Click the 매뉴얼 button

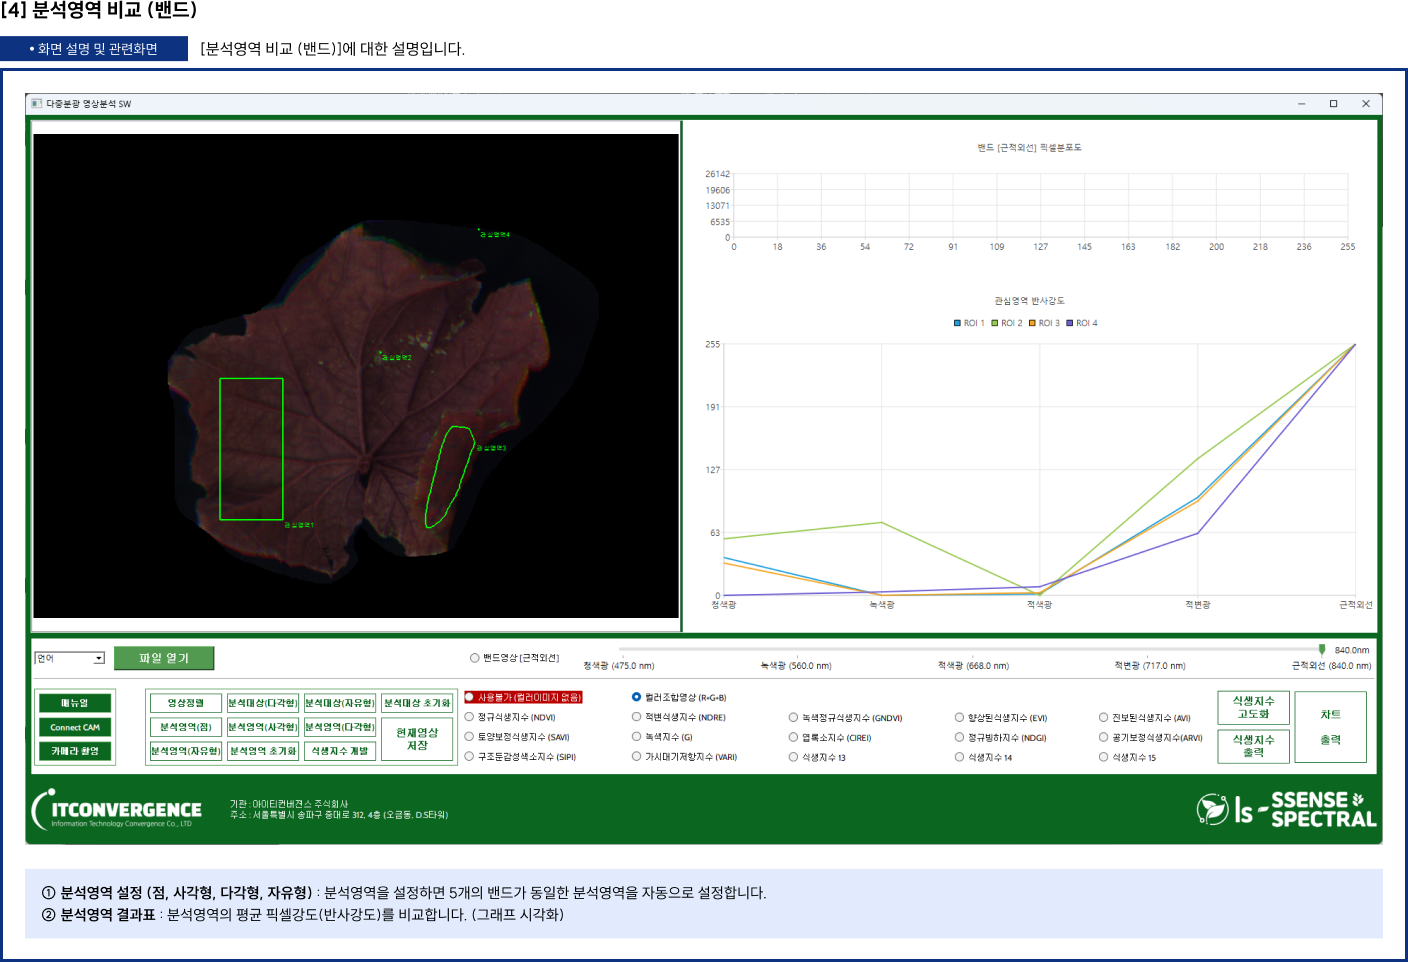[75, 703]
